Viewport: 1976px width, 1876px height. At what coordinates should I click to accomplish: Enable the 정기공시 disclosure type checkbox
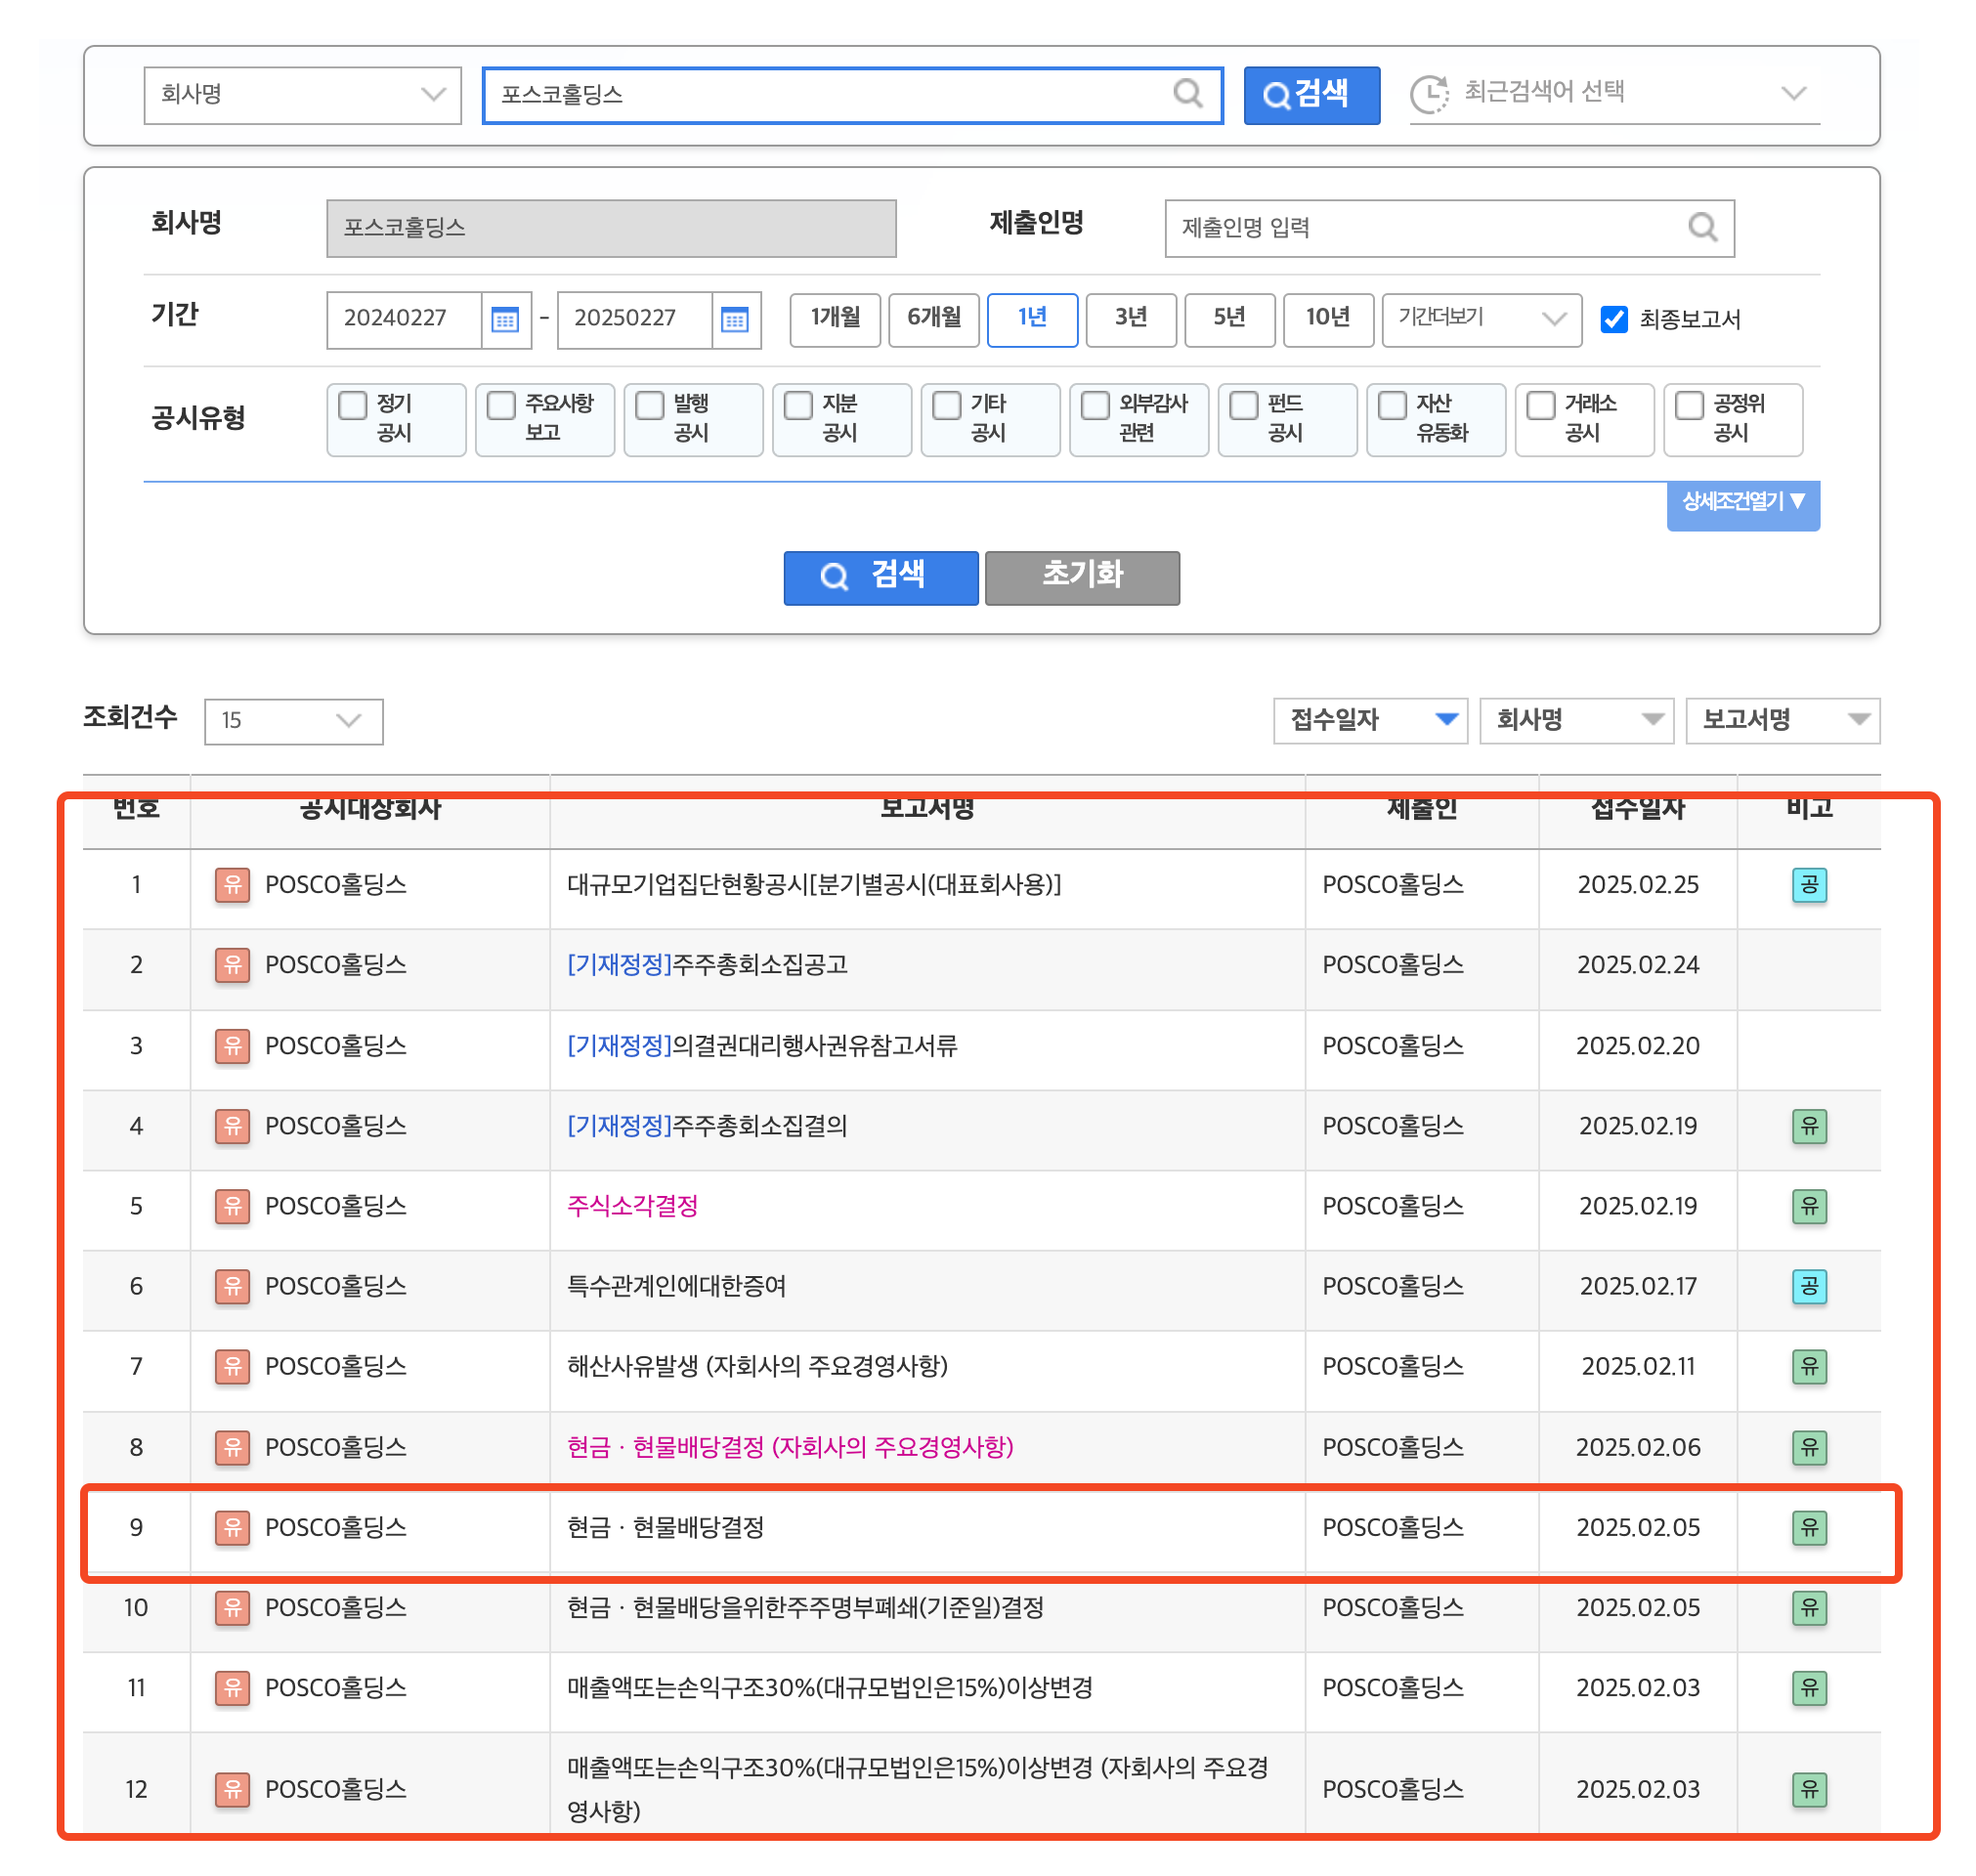352,405
